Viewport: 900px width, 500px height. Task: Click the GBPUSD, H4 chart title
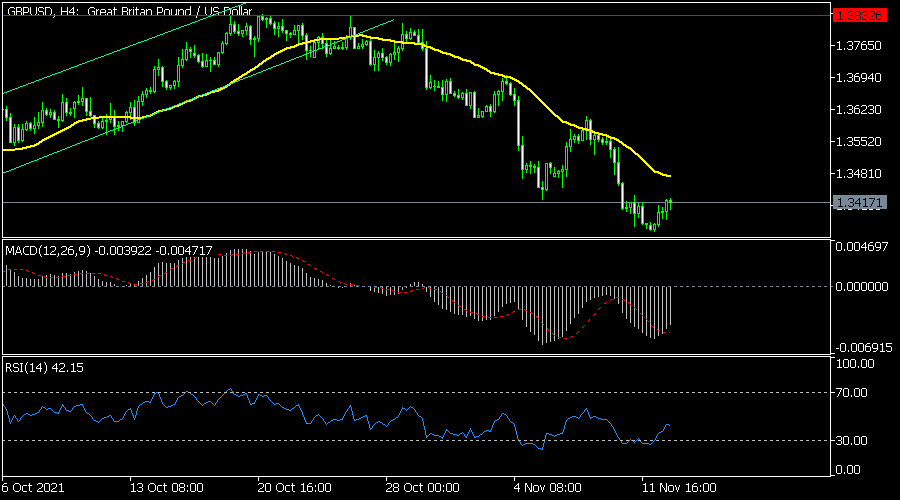(x=130, y=11)
